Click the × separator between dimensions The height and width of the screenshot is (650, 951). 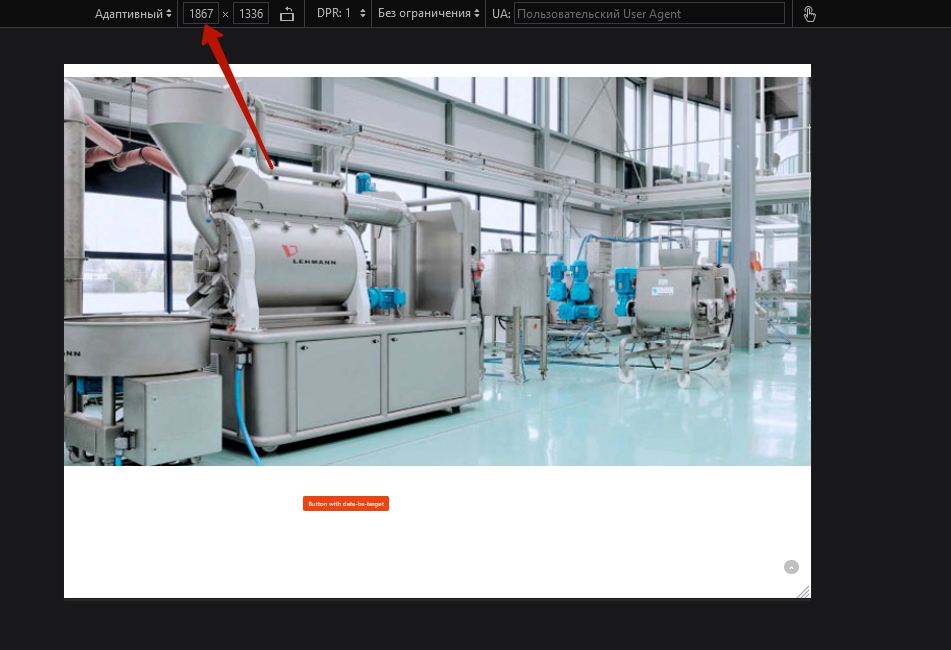coord(226,14)
